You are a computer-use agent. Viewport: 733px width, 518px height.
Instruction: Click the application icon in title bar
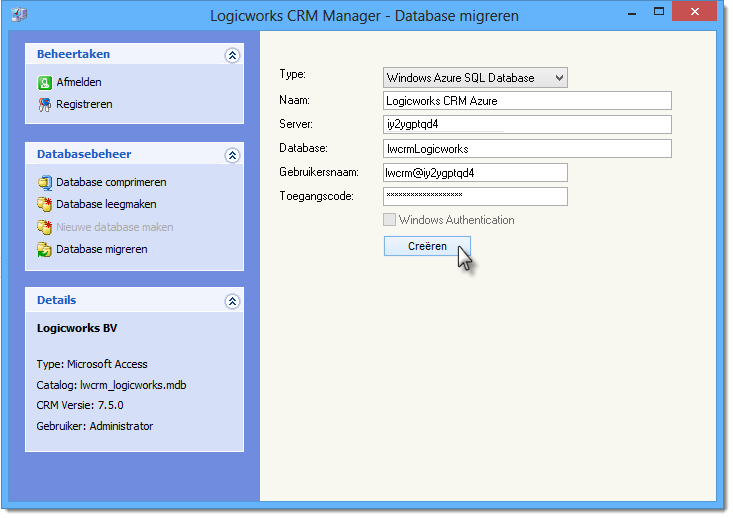click(x=19, y=15)
